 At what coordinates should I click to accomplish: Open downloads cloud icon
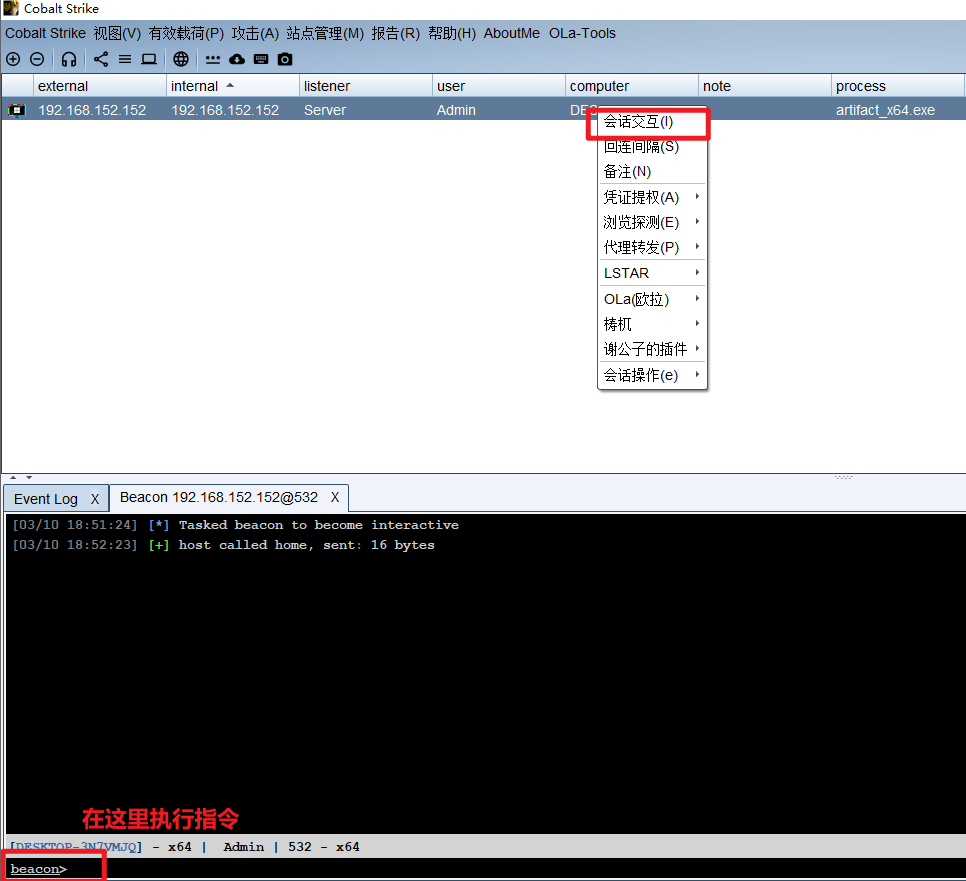click(x=237, y=59)
